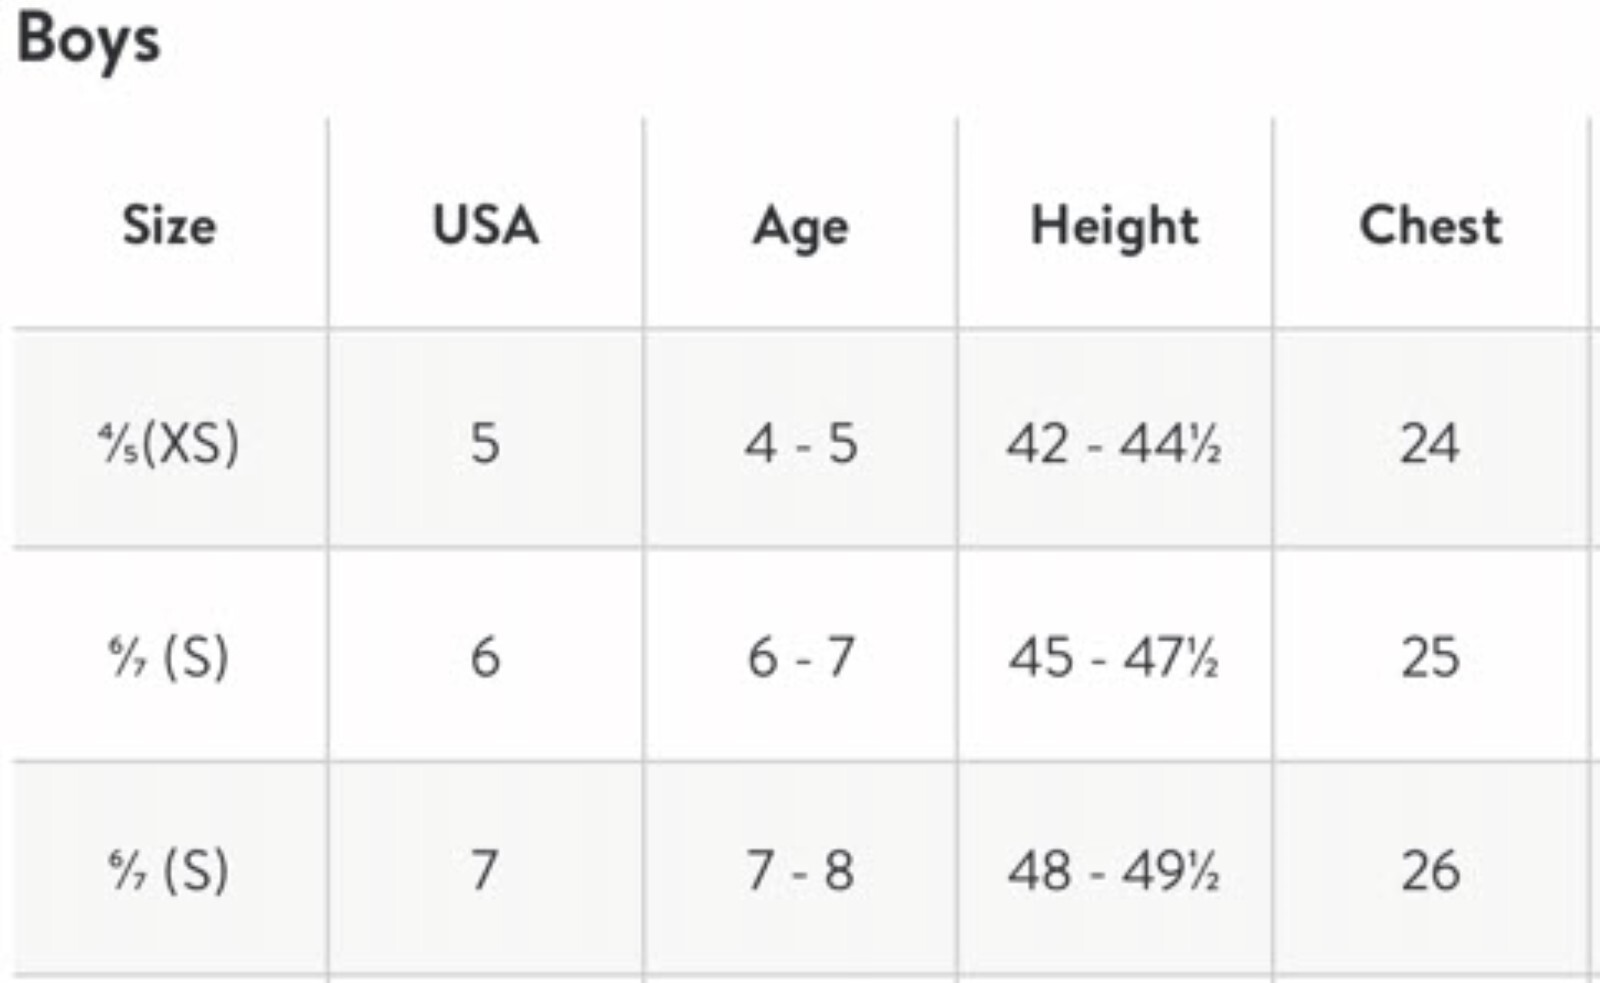Click the age 6 - 7 cell
This screenshot has height=983, width=1600.
[800, 657]
